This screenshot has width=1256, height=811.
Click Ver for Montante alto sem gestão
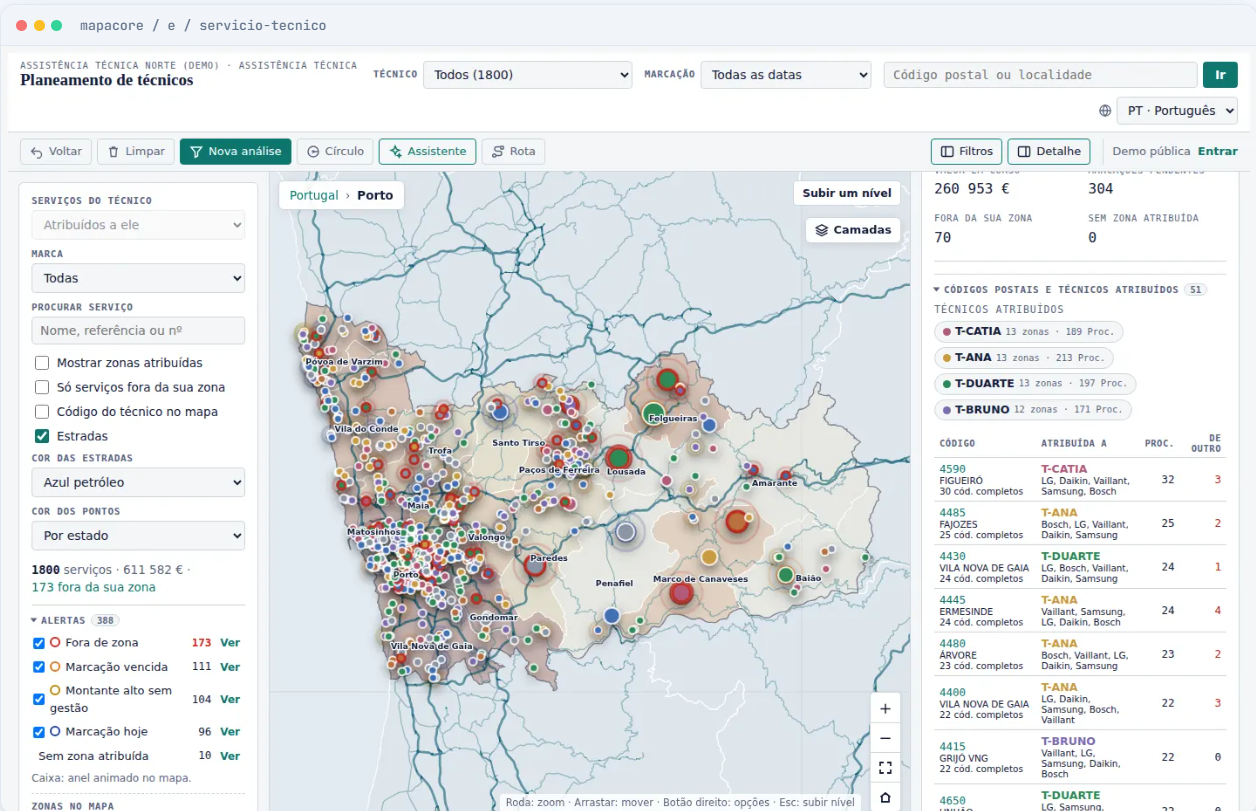[x=230, y=700]
